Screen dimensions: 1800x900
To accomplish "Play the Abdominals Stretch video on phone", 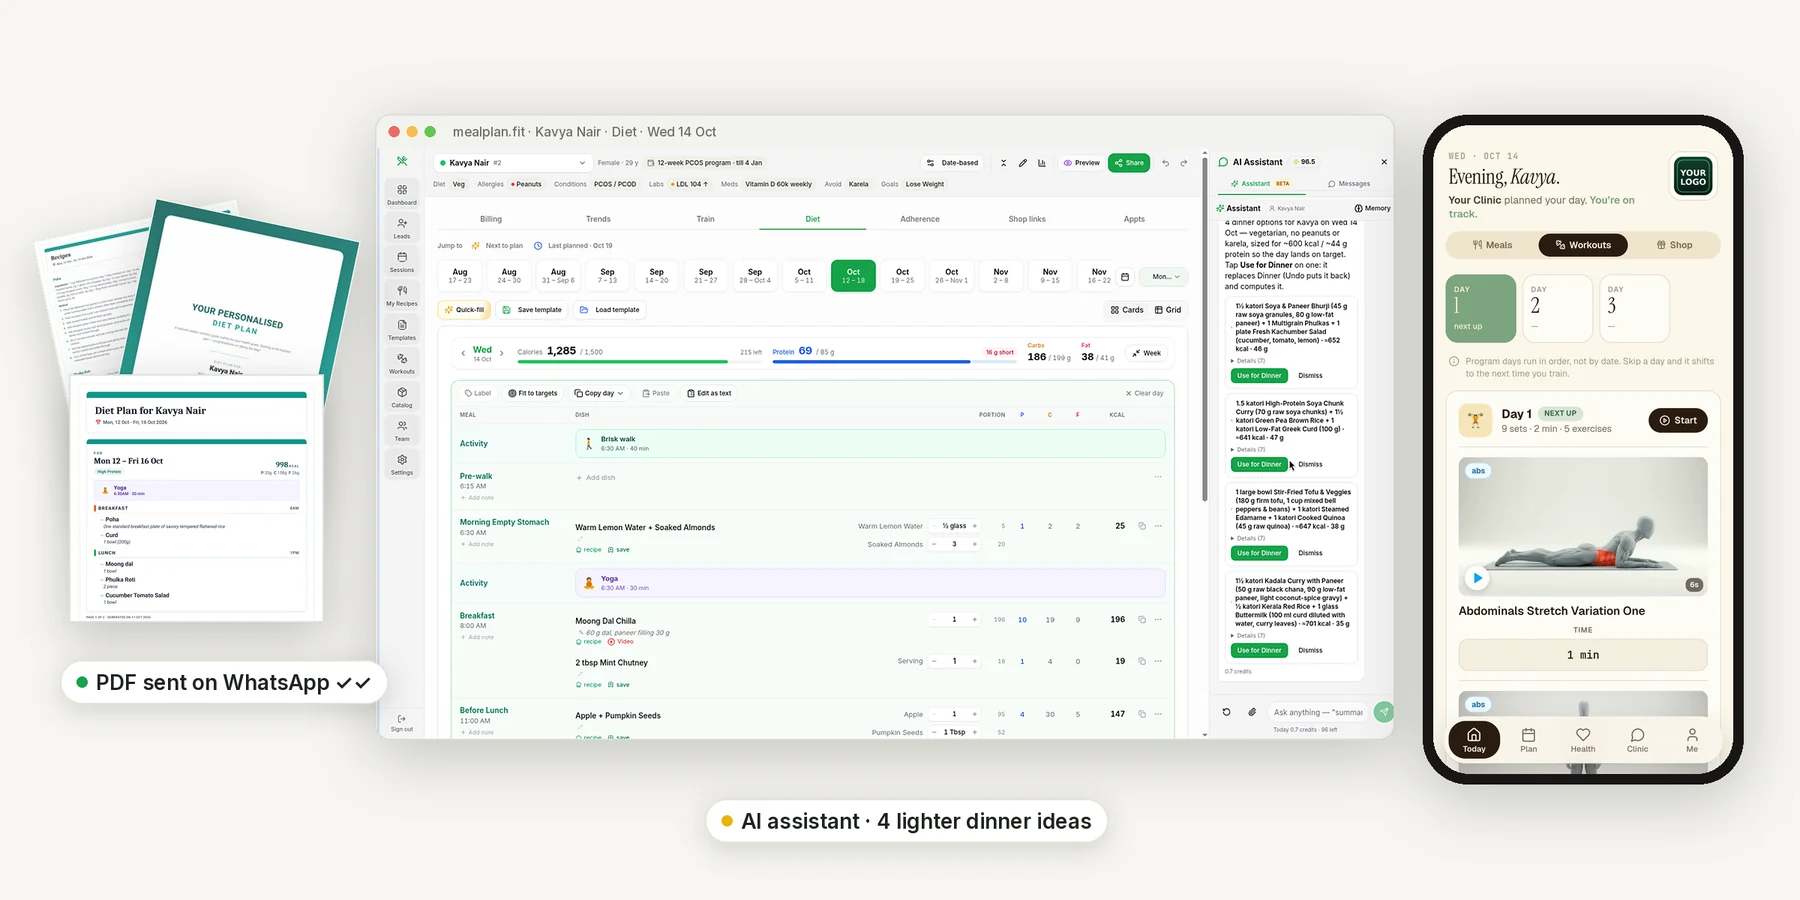I will 1477,578.
